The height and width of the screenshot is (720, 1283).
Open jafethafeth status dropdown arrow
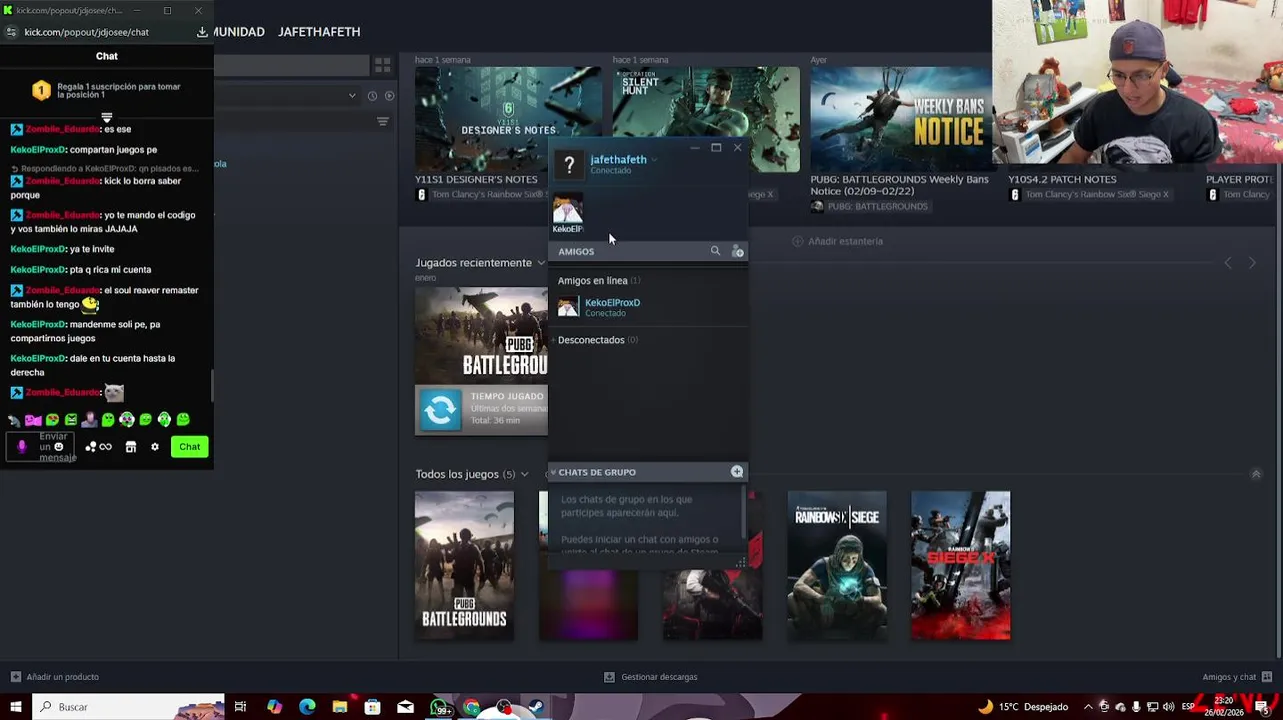tap(654, 160)
